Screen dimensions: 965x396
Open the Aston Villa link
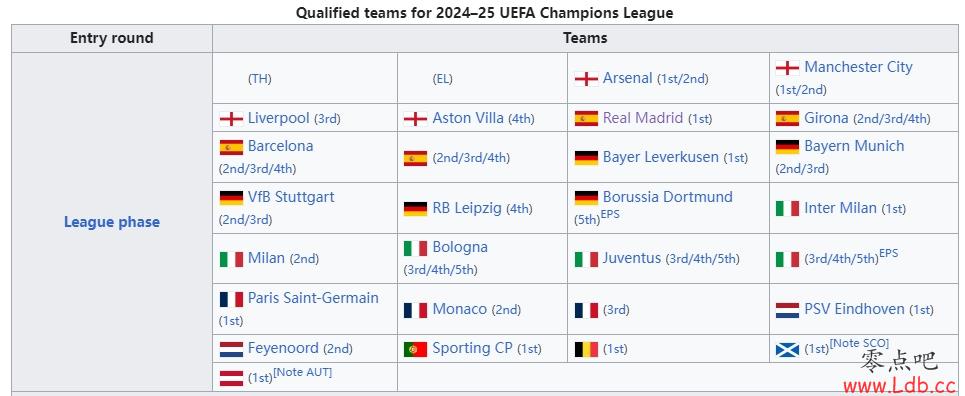468,118
